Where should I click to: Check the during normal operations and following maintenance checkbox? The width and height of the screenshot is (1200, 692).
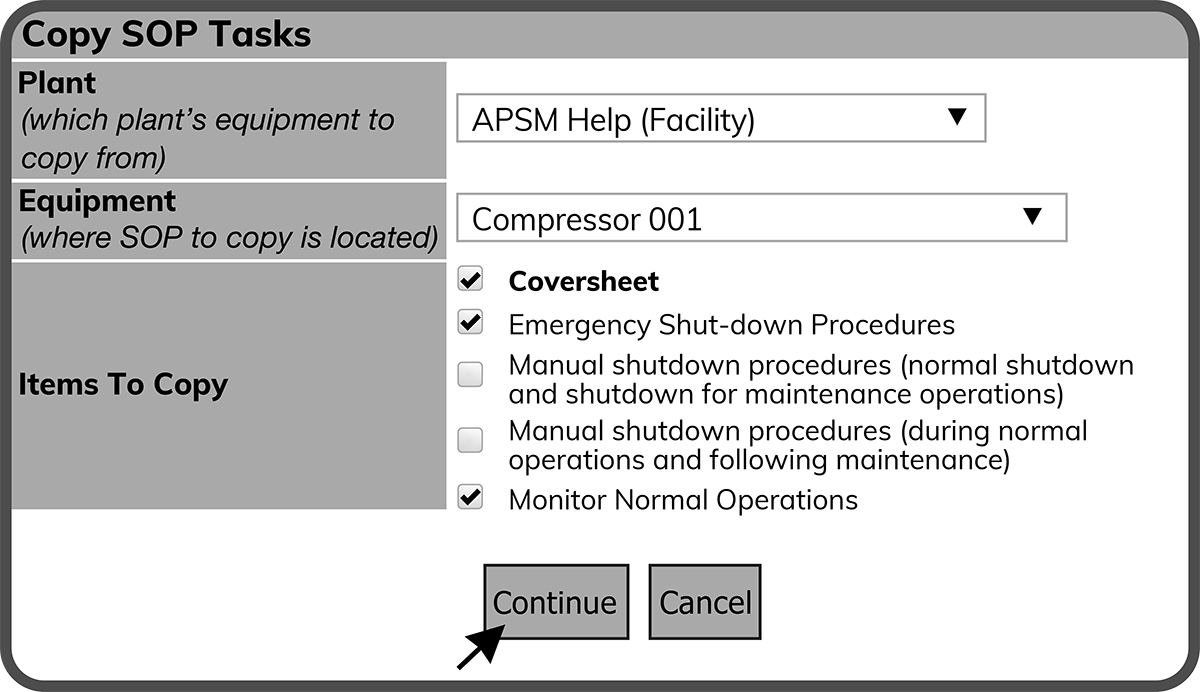point(470,440)
